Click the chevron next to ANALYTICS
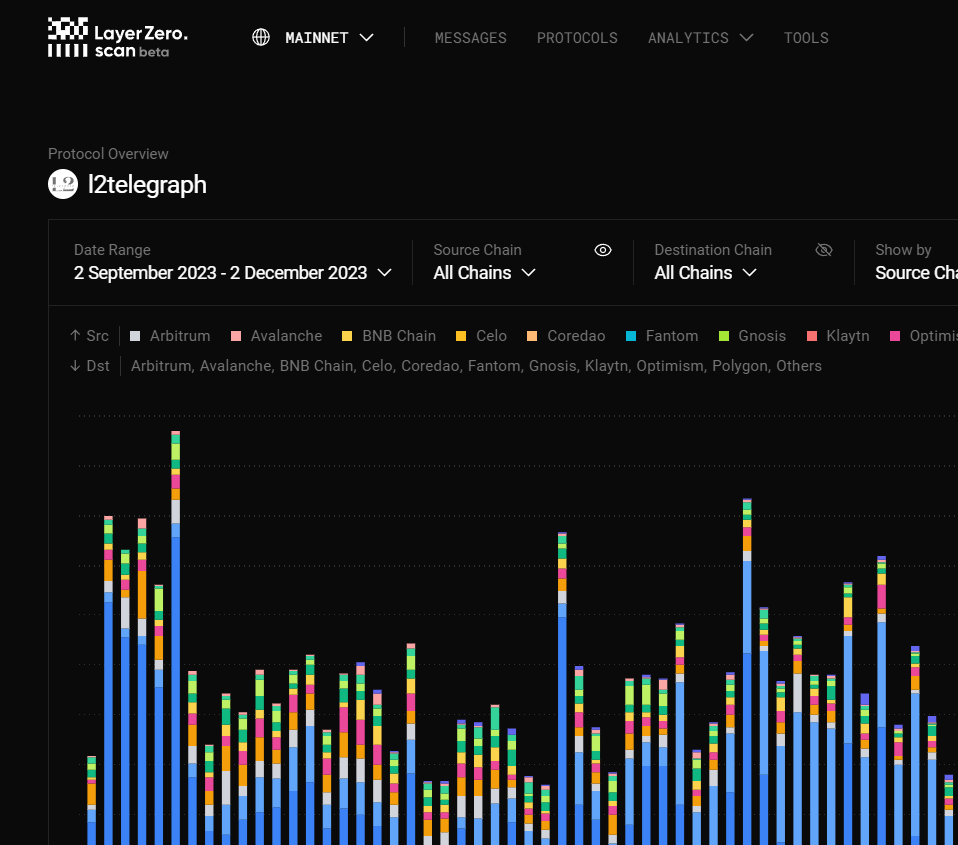Viewport: 958px width, 845px height. [x=746, y=38]
